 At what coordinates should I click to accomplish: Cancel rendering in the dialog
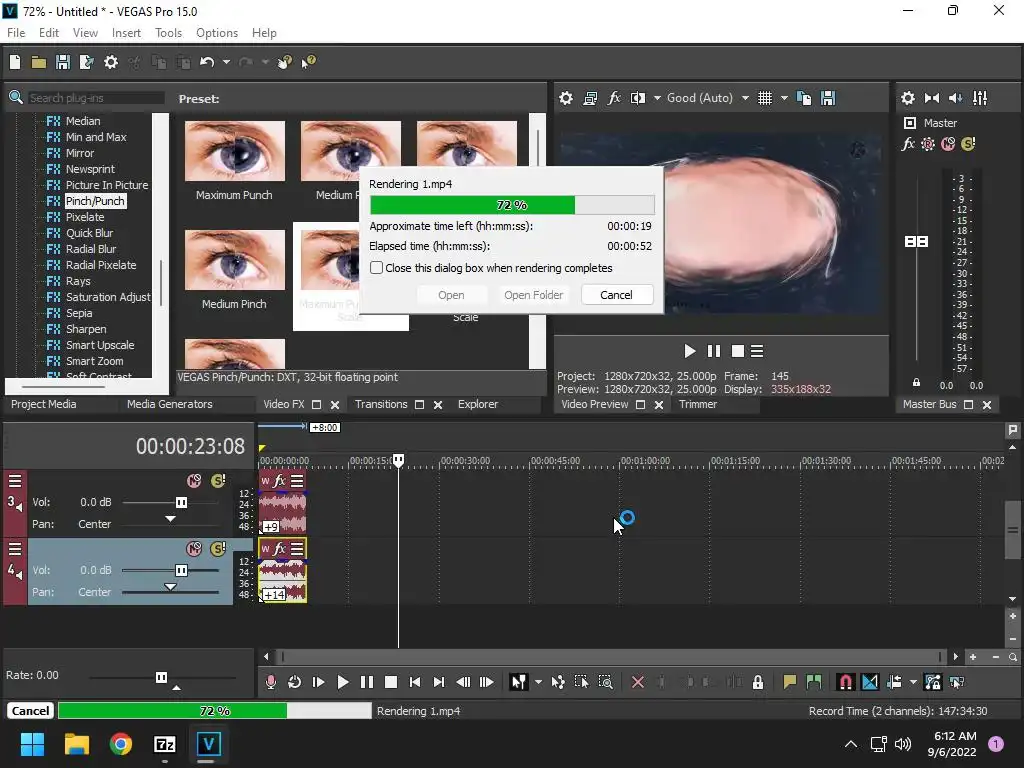[616, 295]
